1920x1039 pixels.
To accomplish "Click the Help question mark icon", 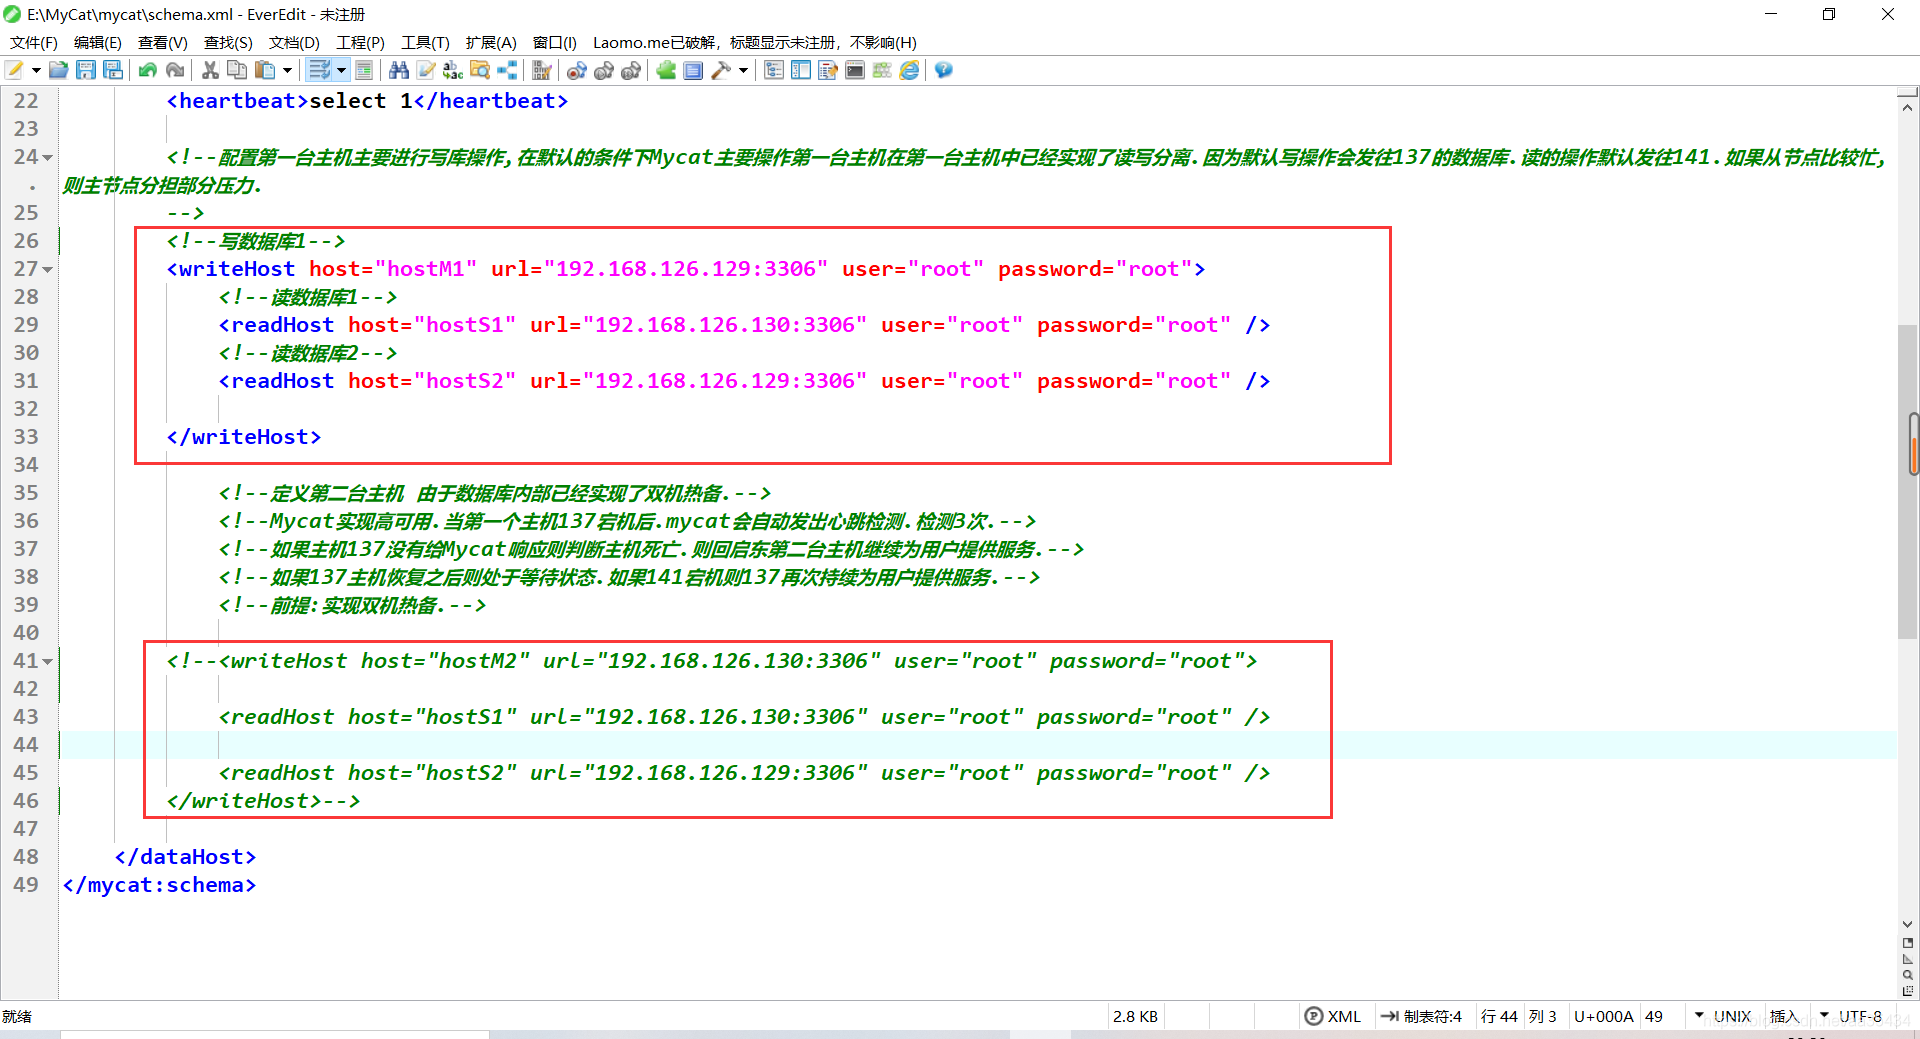I will (x=944, y=70).
